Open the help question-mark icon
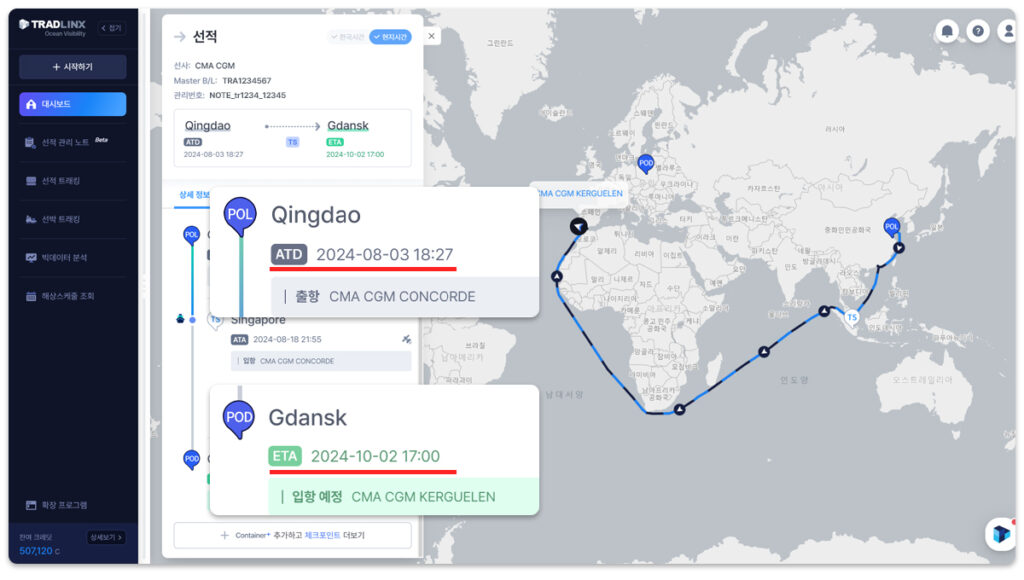Image resolution: width=1024 pixels, height=580 pixels. 978,31
